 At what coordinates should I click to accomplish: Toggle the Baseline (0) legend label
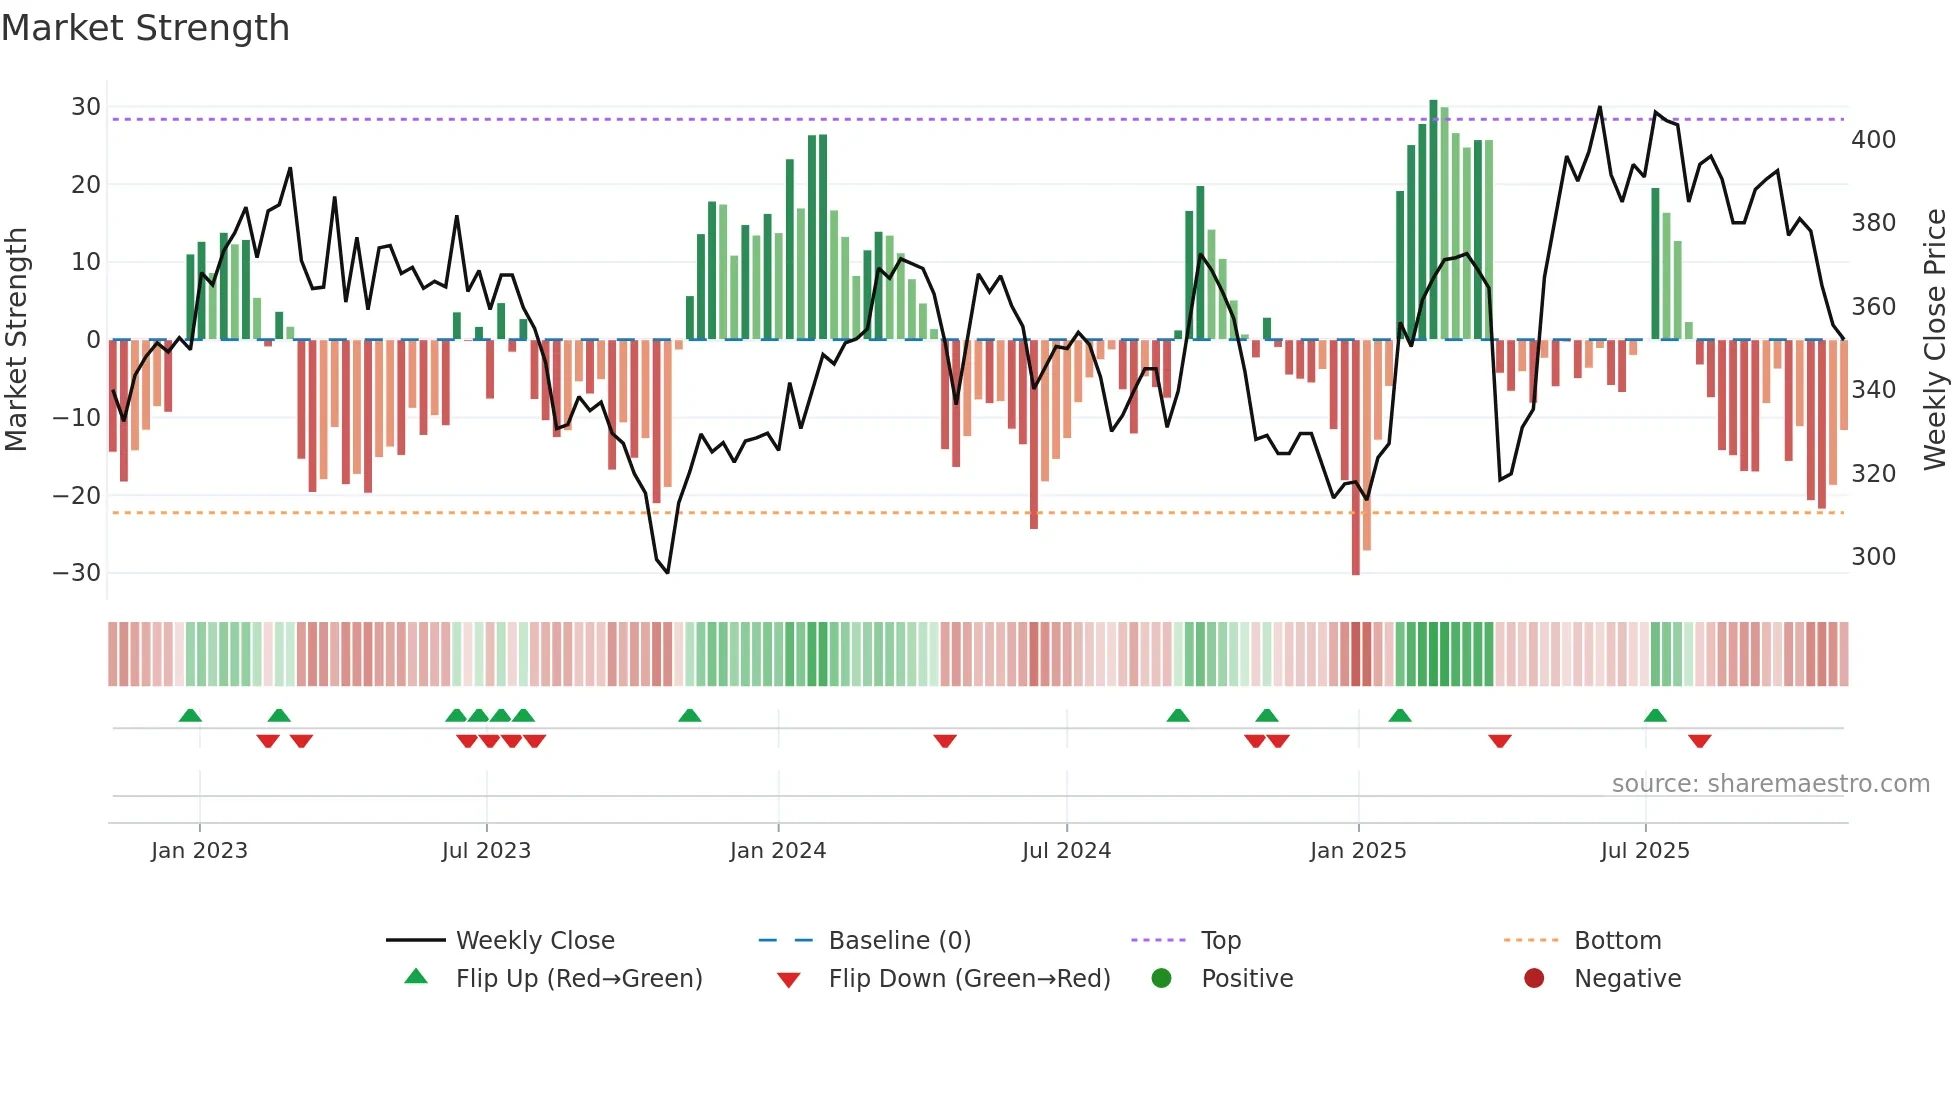899,940
